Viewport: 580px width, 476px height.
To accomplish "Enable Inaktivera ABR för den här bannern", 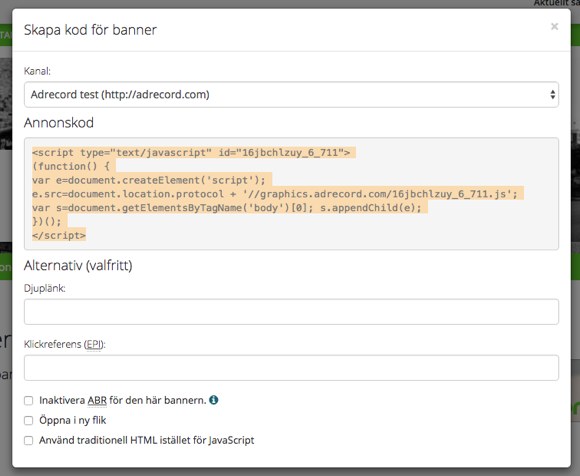I will pyautogui.click(x=28, y=401).
